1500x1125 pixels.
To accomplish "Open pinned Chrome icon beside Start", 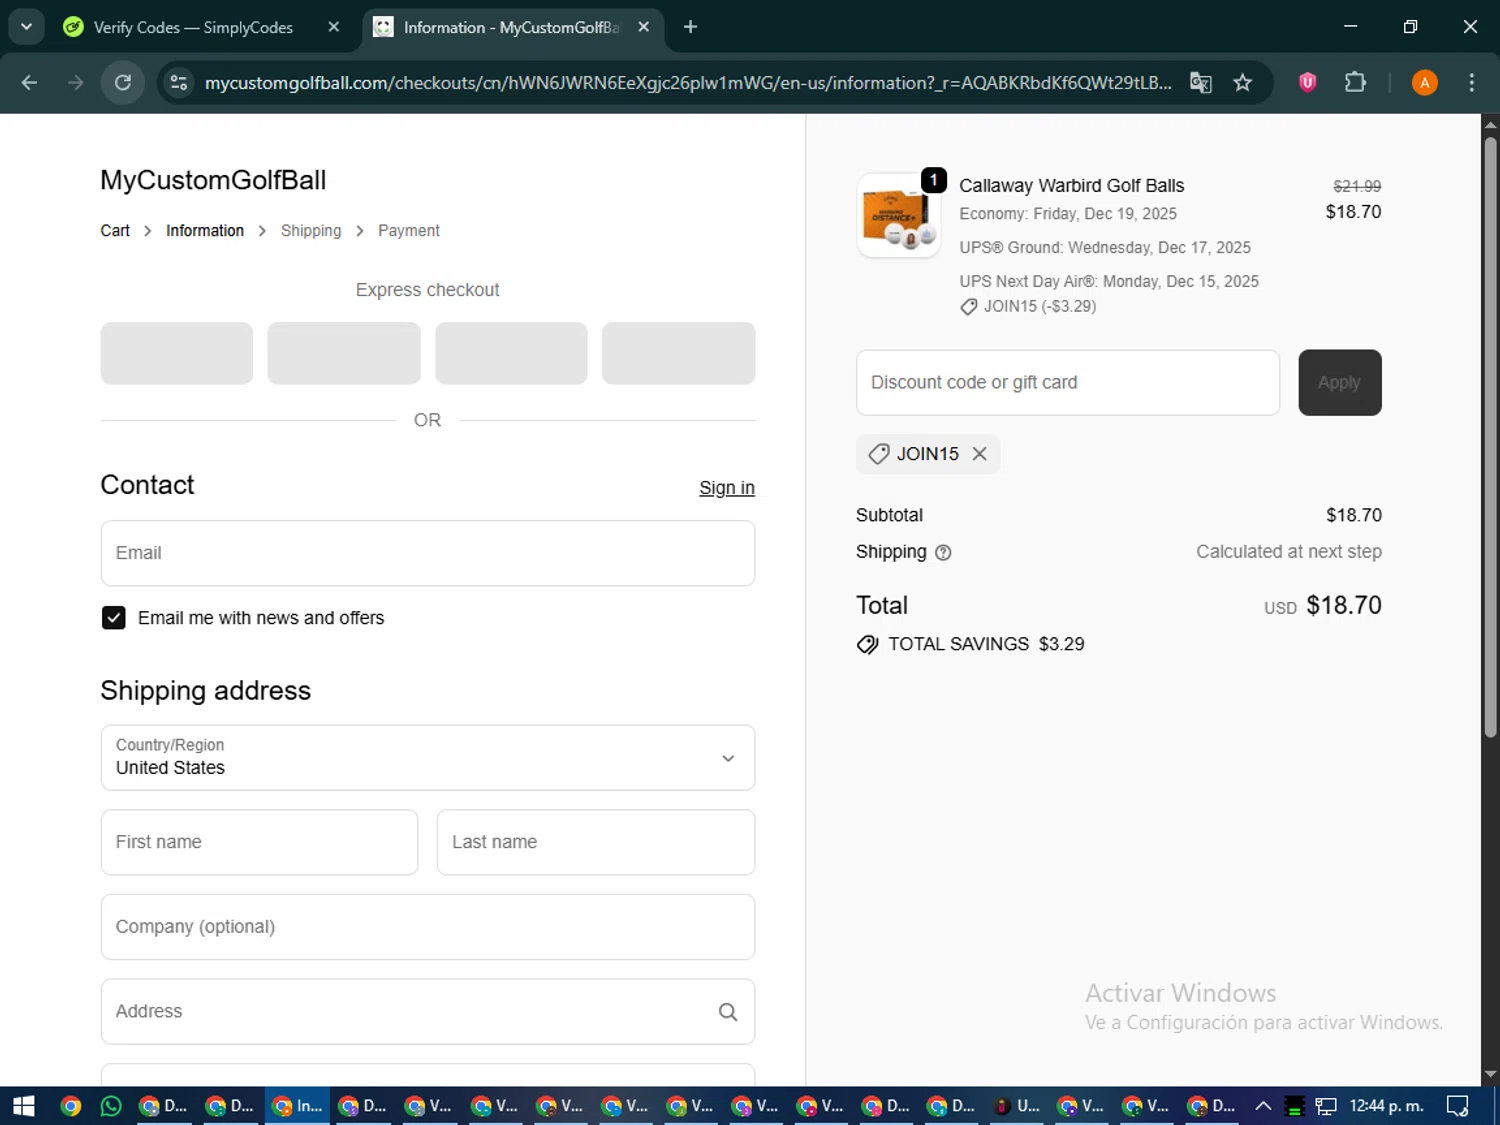I will pos(70,1106).
